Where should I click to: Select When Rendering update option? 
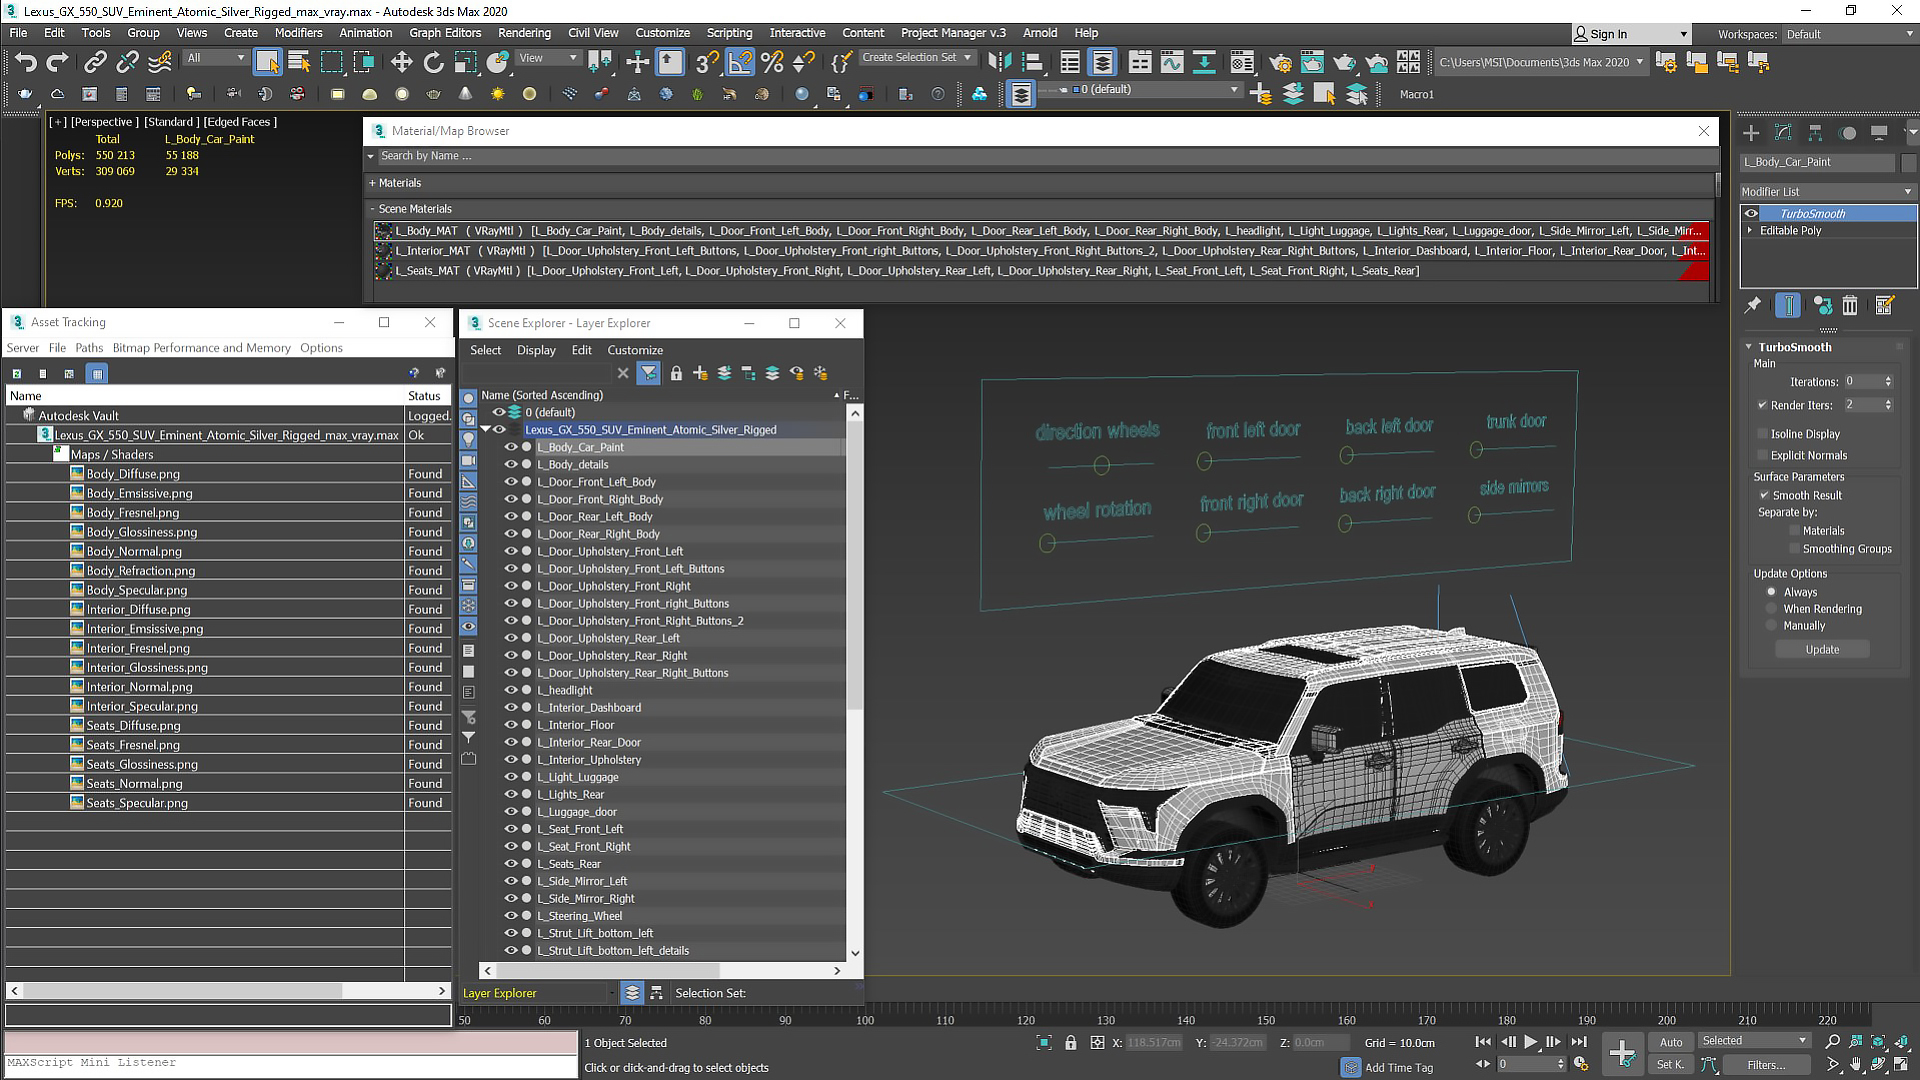click(1771, 609)
